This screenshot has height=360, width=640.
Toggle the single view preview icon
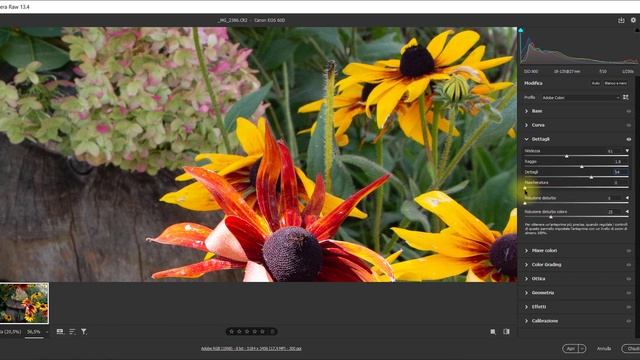tap(493, 332)
